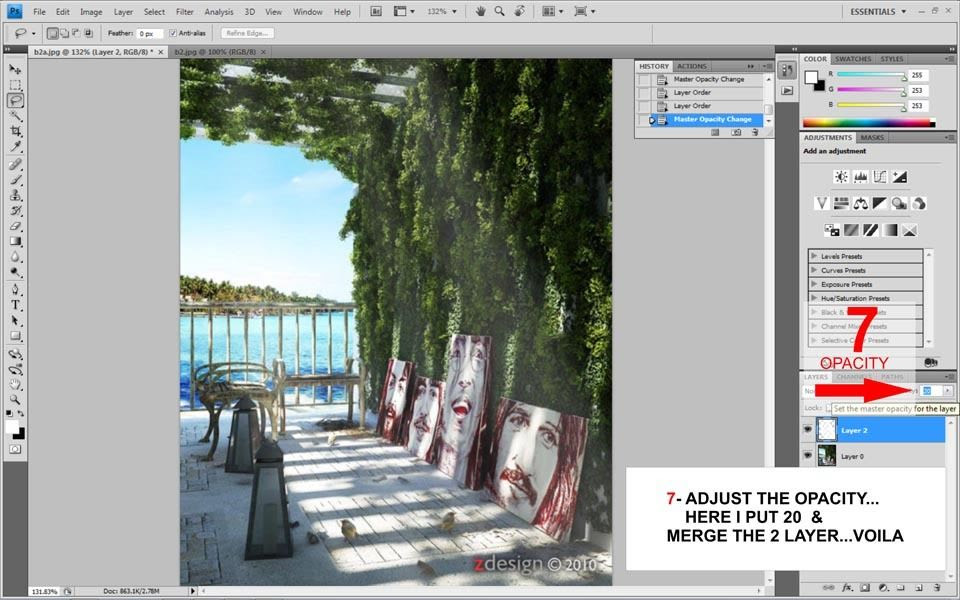
Task: Open the Analysis menu
Action: (x=219, y=12)
